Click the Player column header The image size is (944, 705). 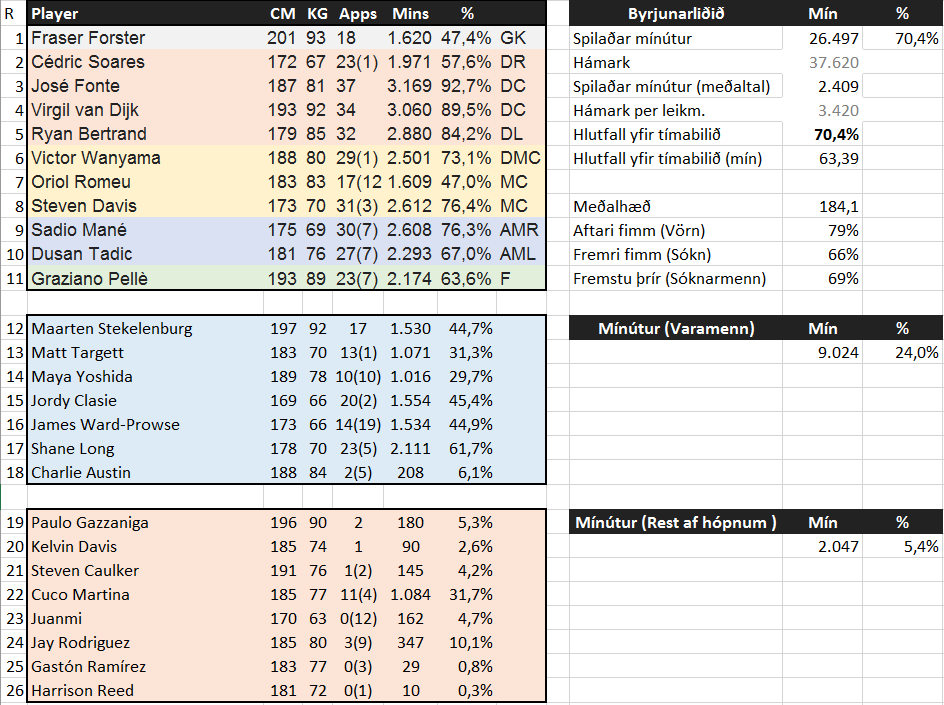click(x=145, y=13)
